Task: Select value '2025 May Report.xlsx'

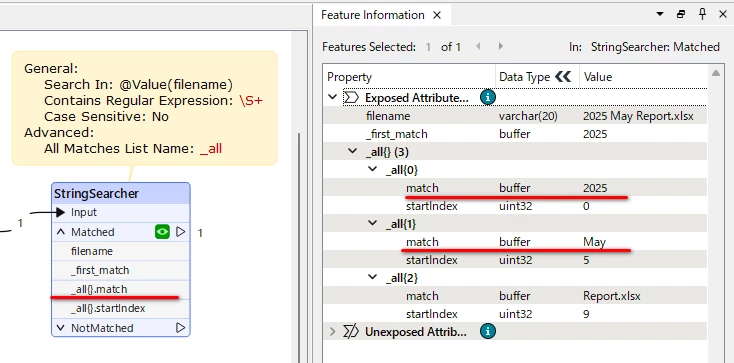Action: [x=638, y=116]
